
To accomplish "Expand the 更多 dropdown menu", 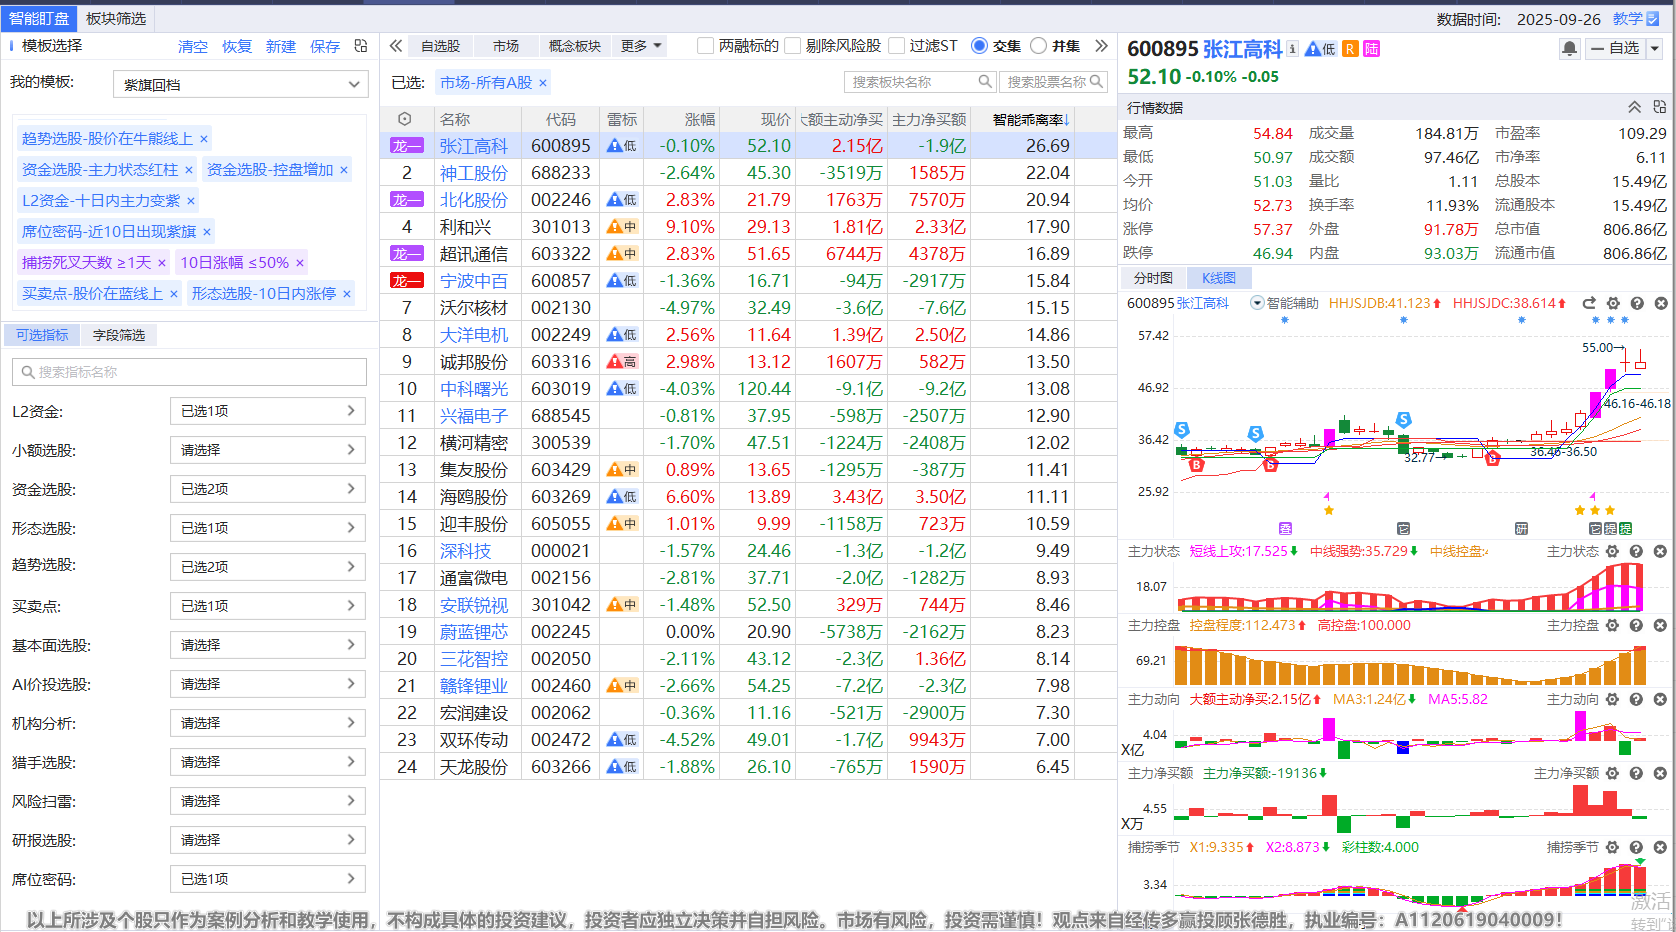I will click(x=641, y=46).
